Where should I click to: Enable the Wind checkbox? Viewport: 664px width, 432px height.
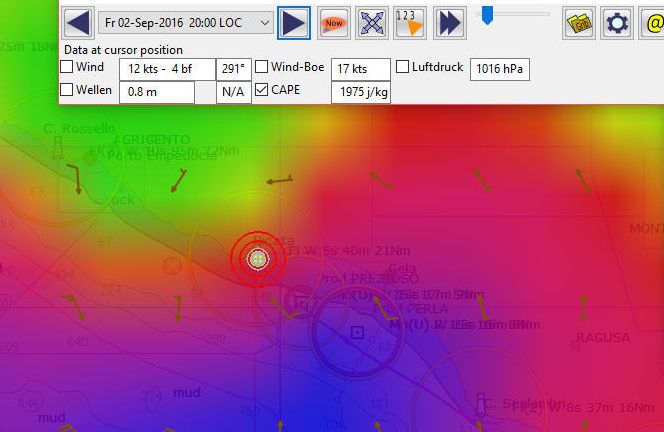pos(67,67)
